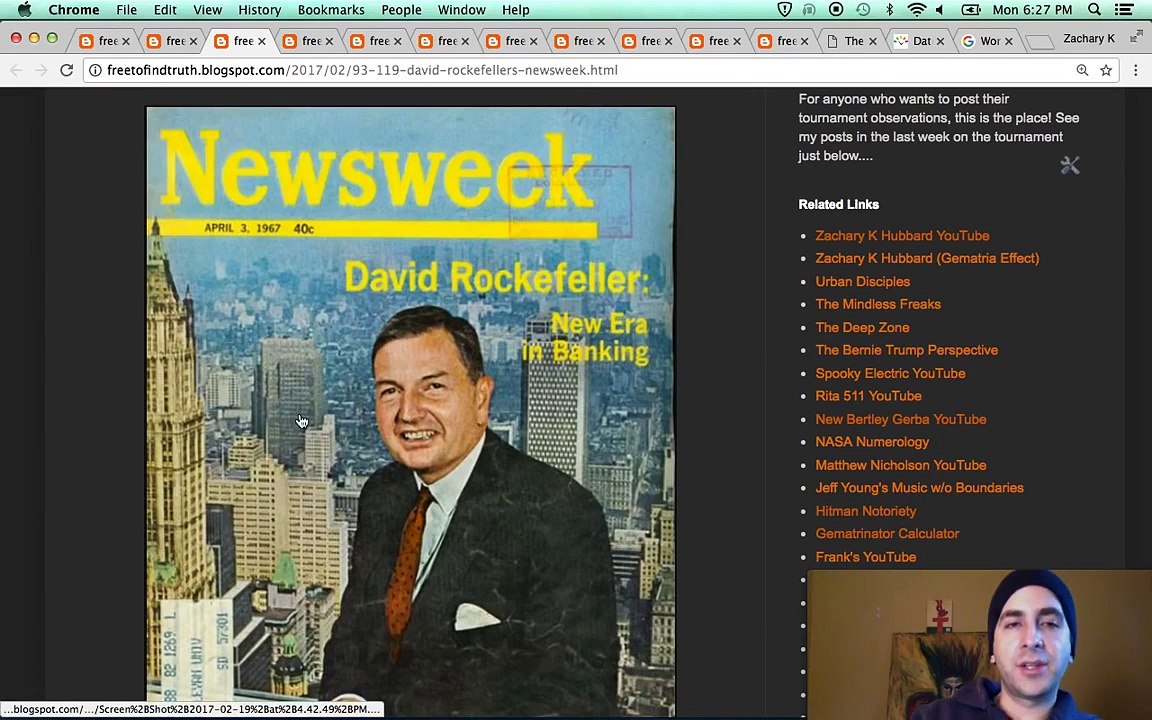The height and width of the screenshot is (720, 1152).
Task: Visit The Bernie Trump Perspective link
Action: [x=907, y=350]
